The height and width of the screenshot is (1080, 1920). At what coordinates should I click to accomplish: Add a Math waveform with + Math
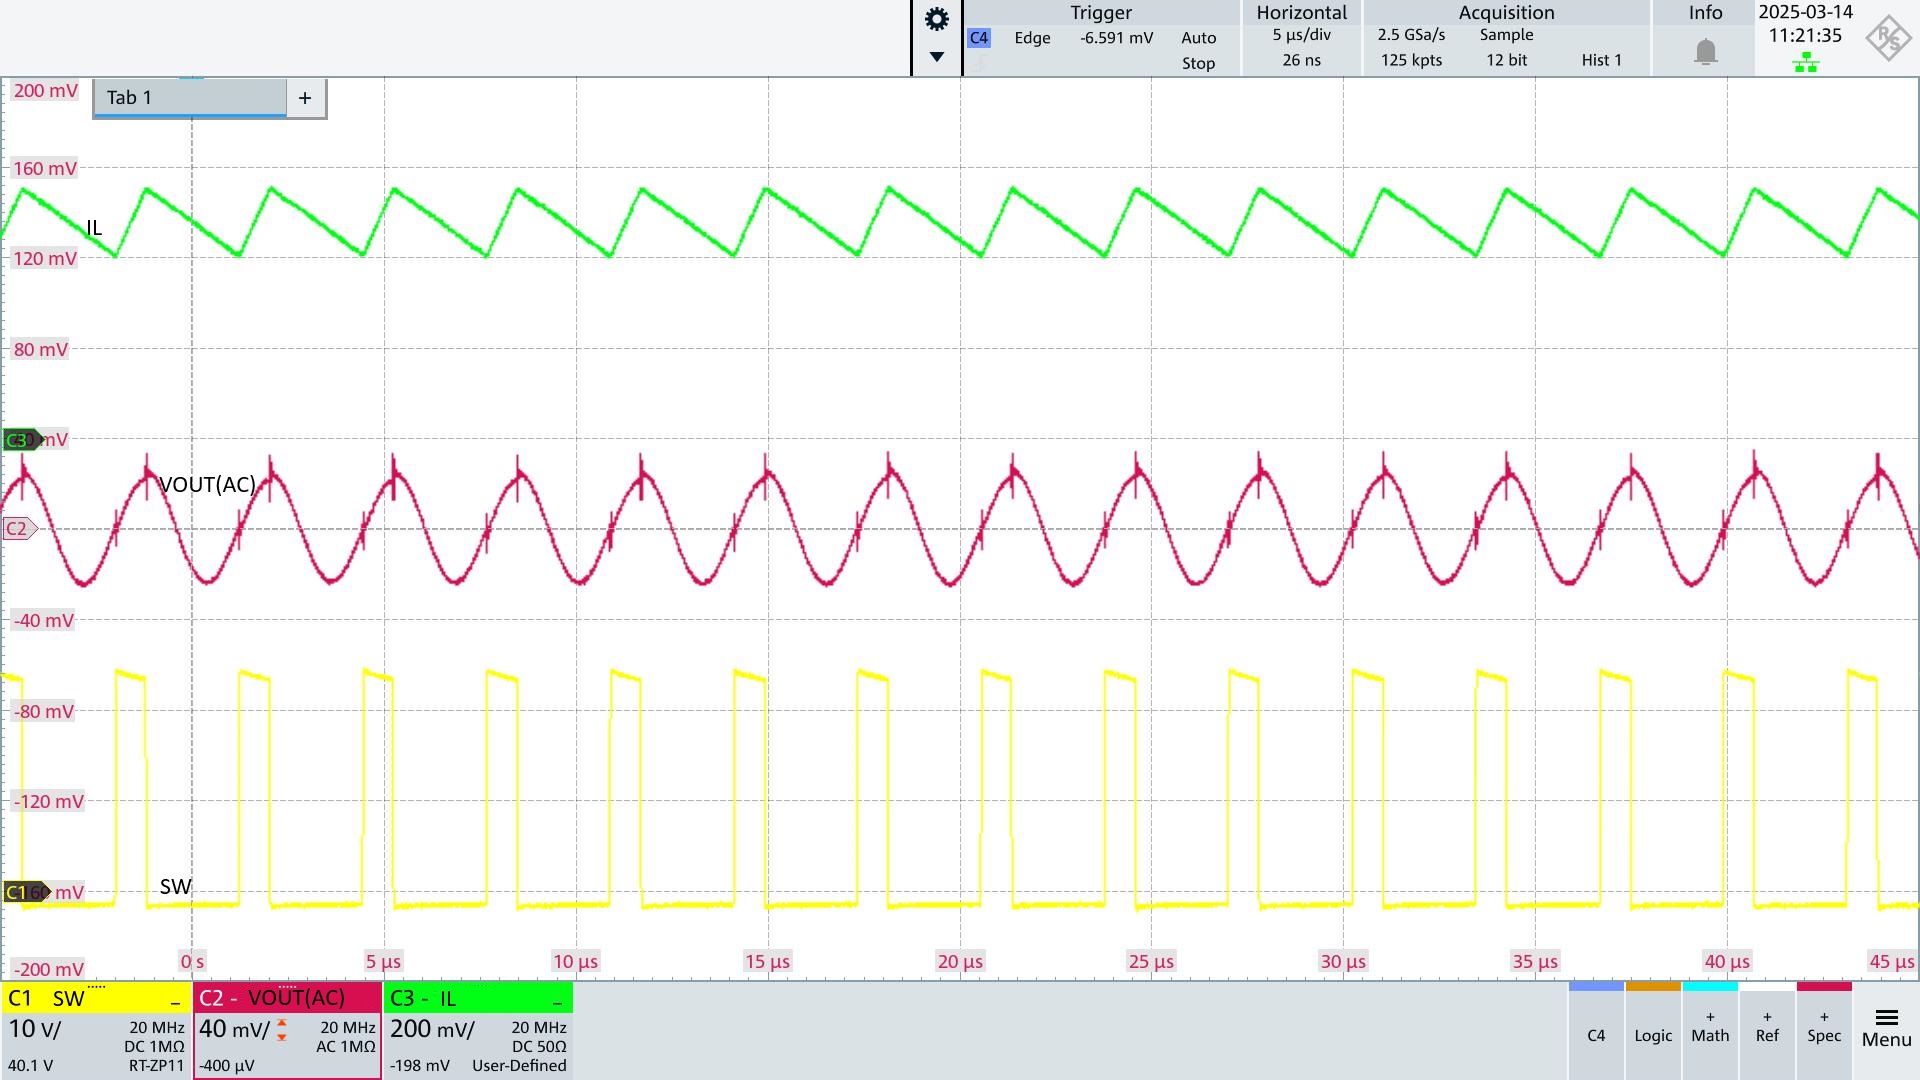1710,1035
